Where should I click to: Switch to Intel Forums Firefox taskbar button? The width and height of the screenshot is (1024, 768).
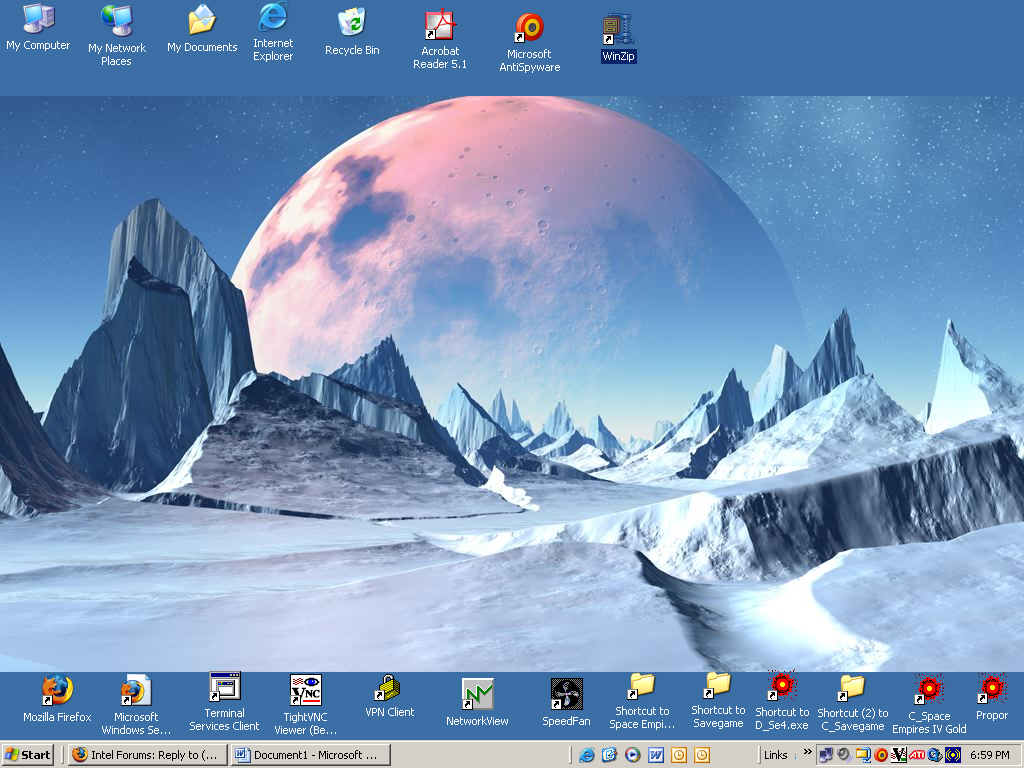[x=145, y=755]
